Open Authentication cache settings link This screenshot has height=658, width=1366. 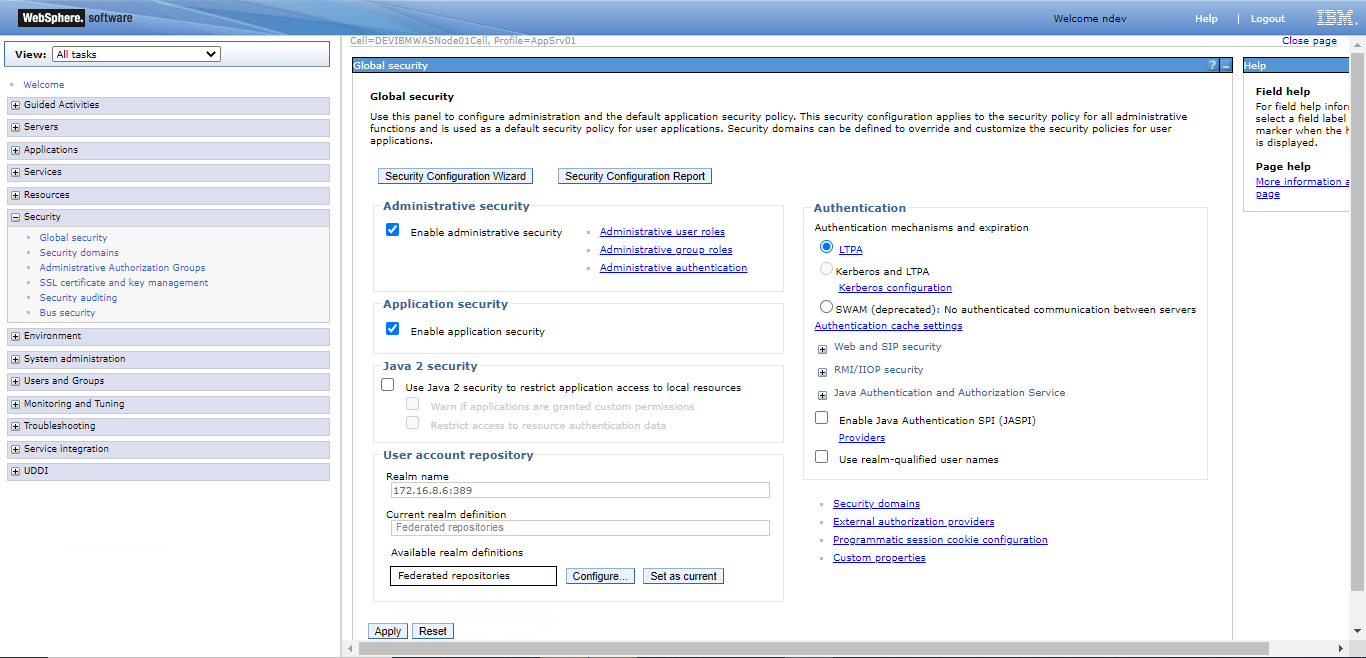pos(888,326)
